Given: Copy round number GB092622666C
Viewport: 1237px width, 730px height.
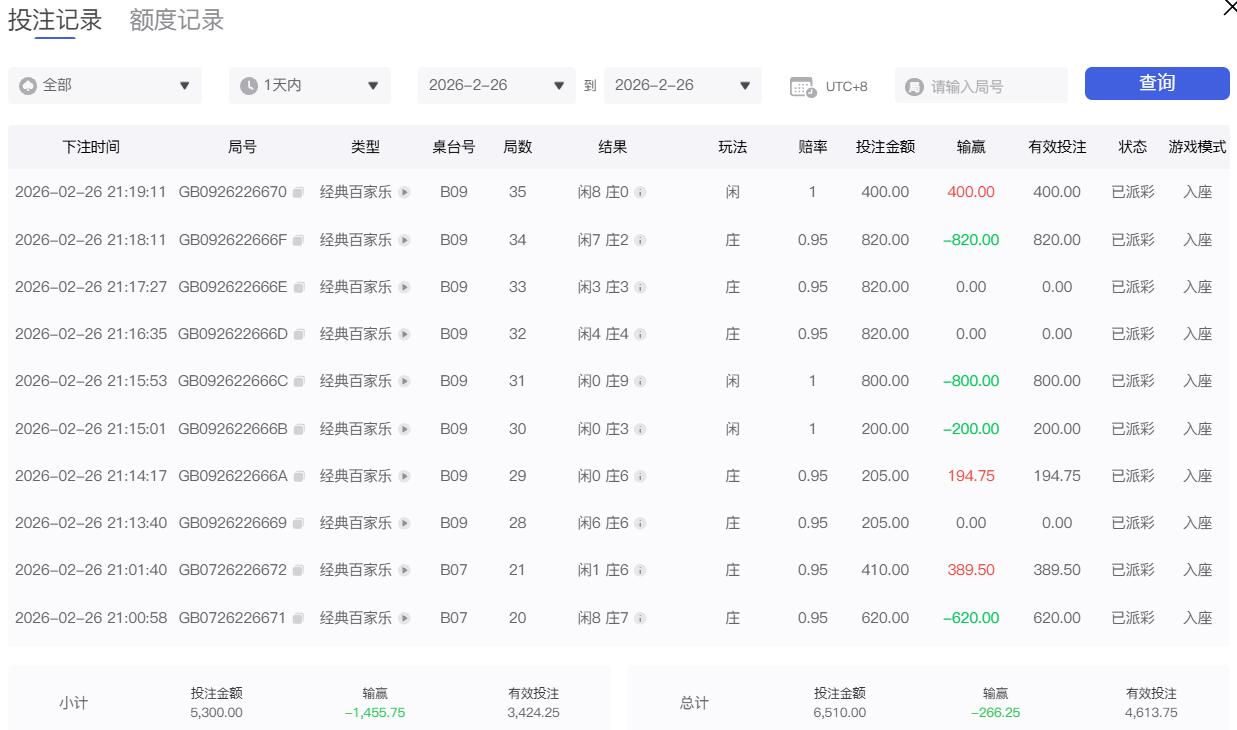Looking at the screenshot, I should pyautogui.click(x=298, y=381).
